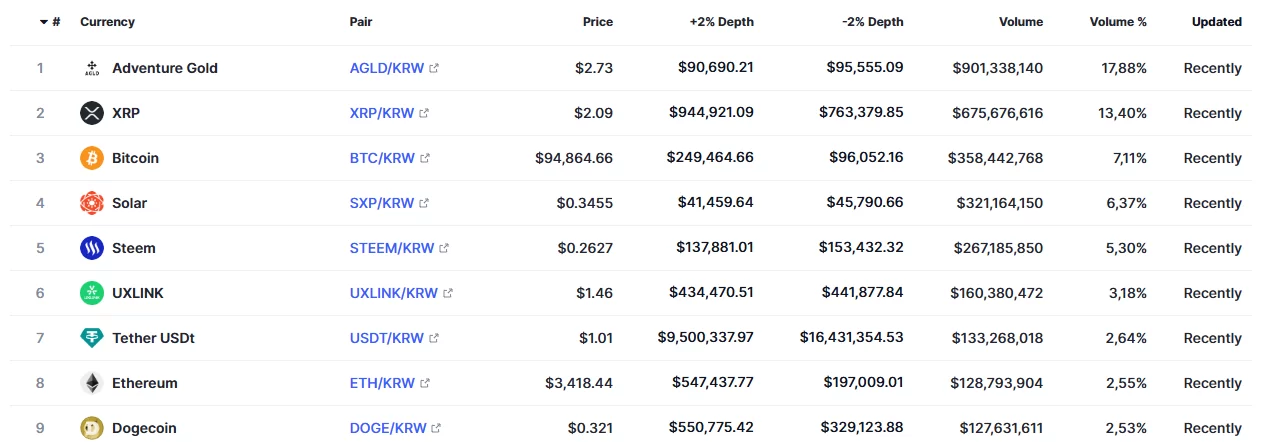This screenshot has width=1261, height=442.
Task: Click the Tether USDt logo
Action: coord(92,338)
